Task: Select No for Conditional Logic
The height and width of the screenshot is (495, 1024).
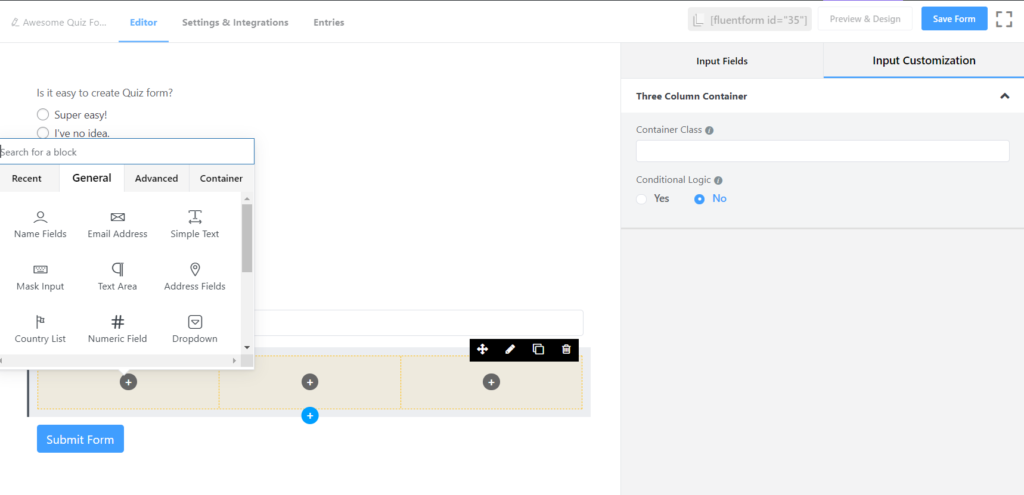Action: click(711, 199)
